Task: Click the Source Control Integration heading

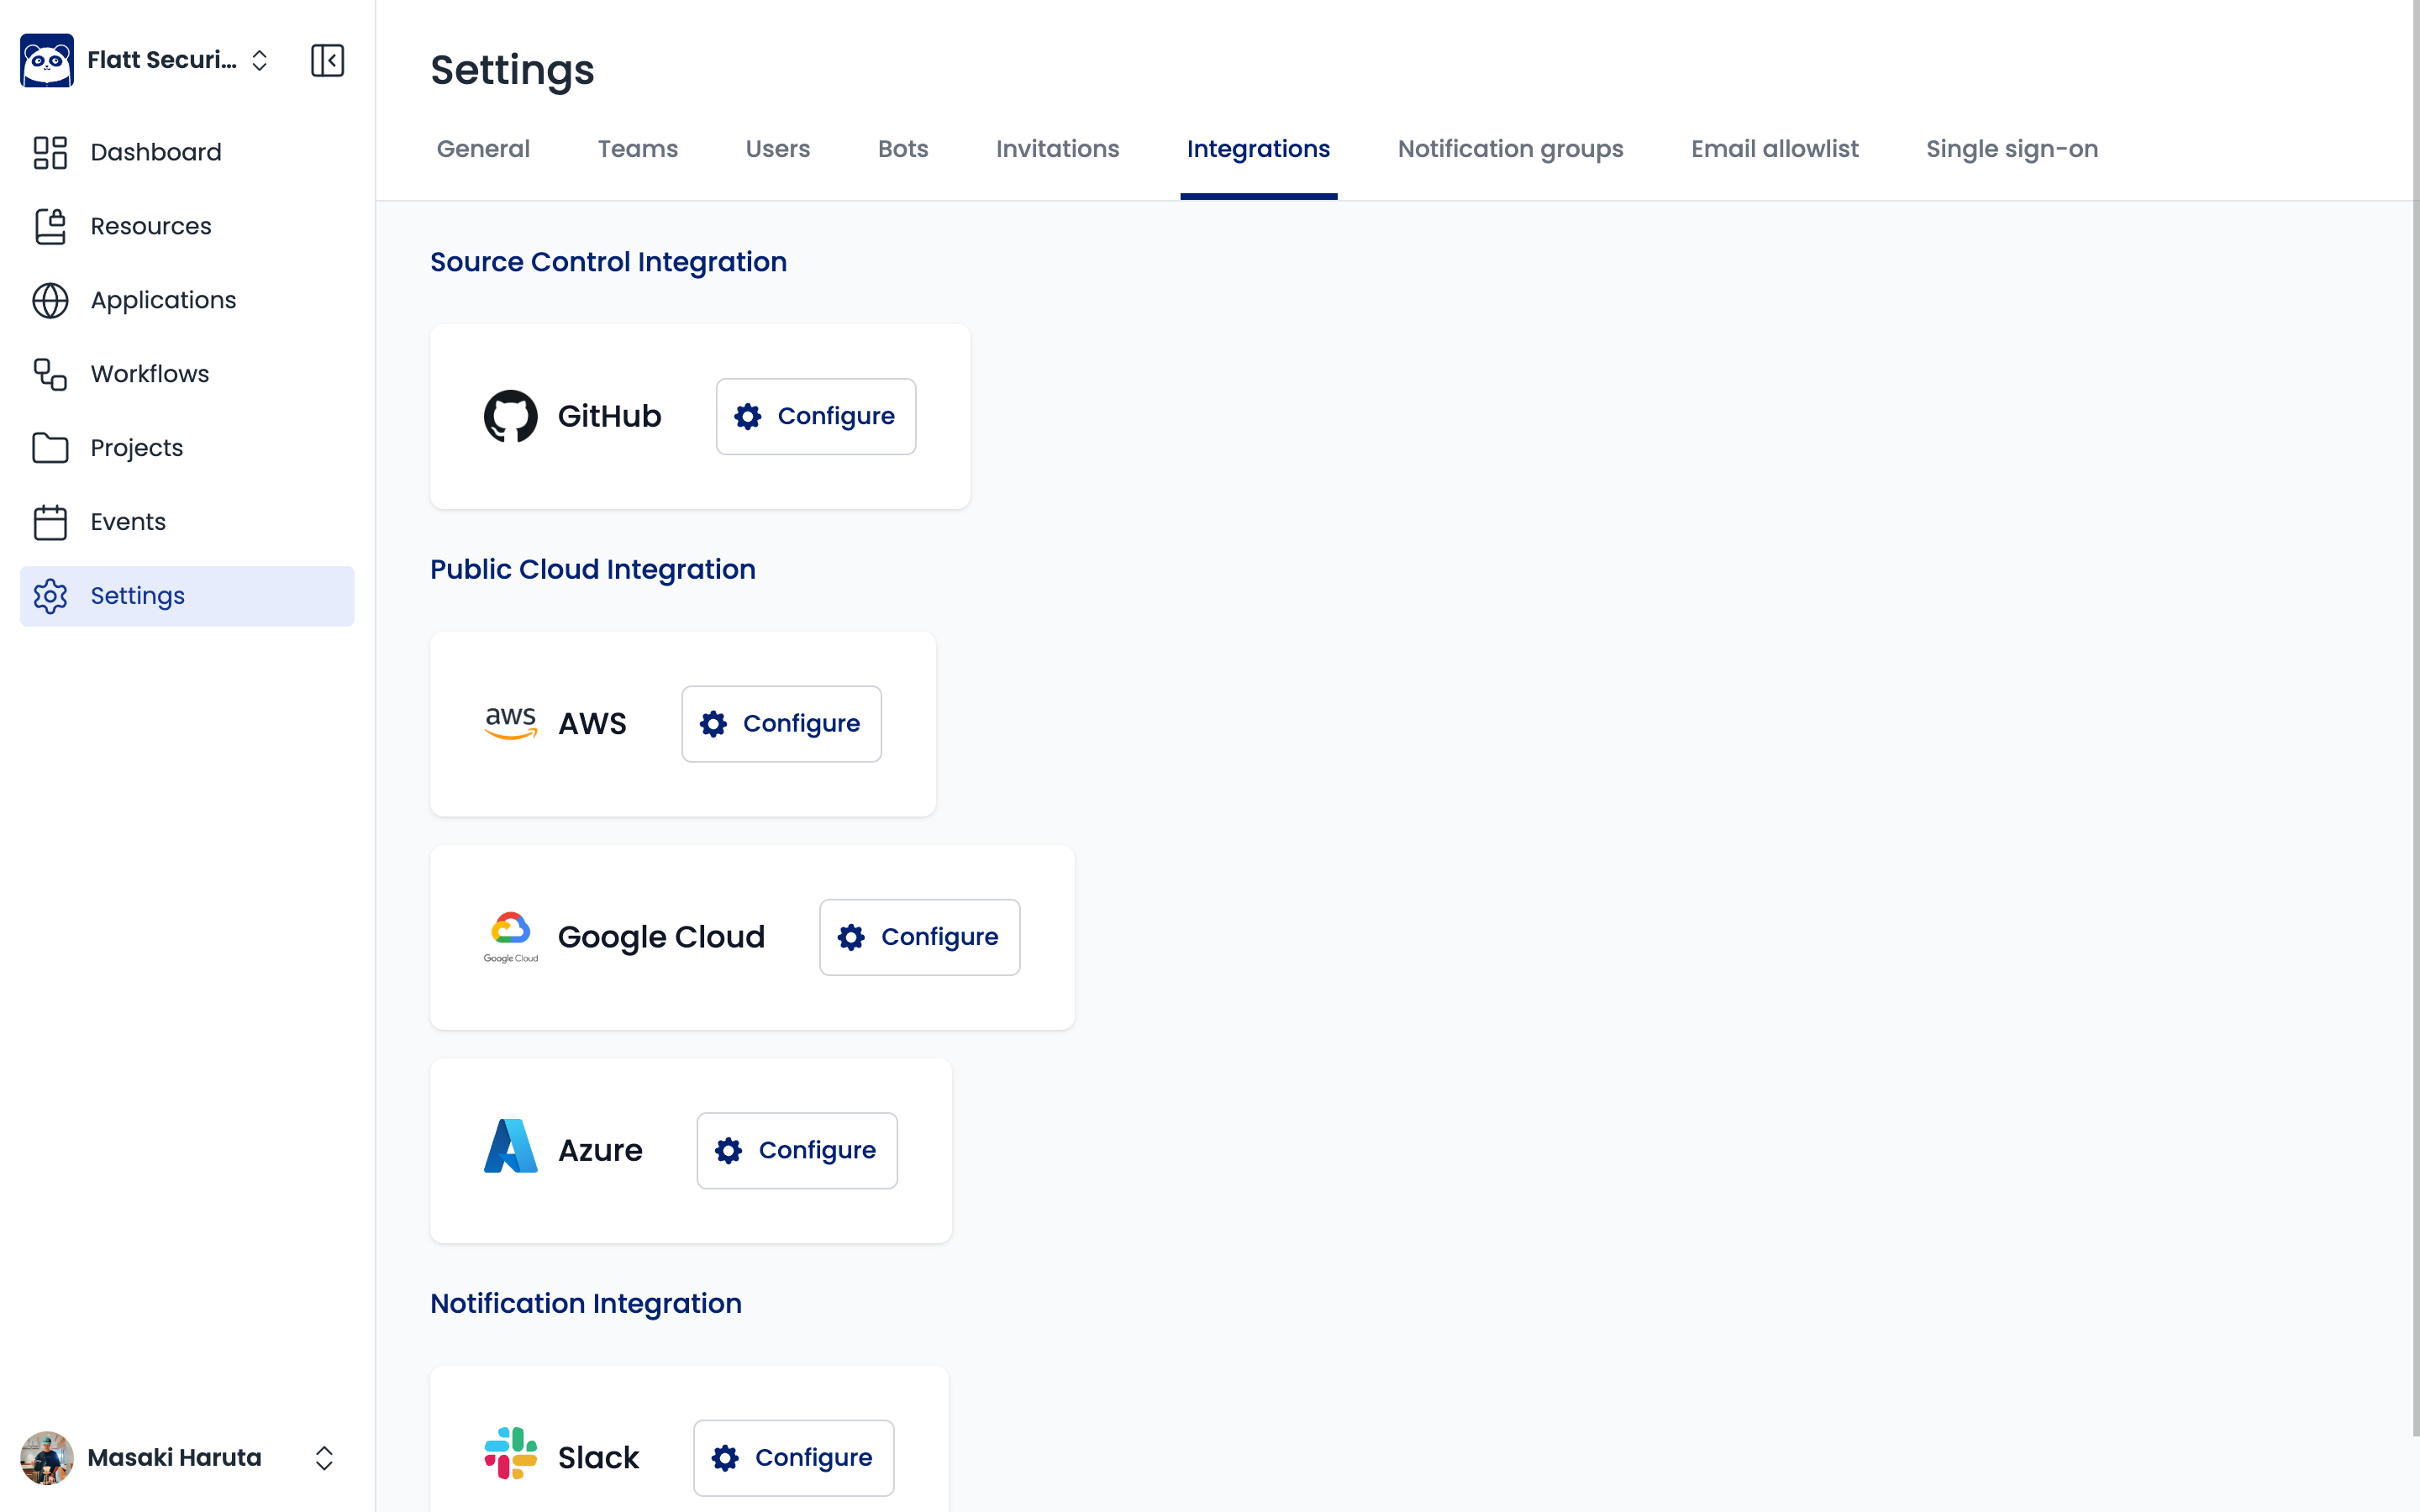Action: click(608, 262)
